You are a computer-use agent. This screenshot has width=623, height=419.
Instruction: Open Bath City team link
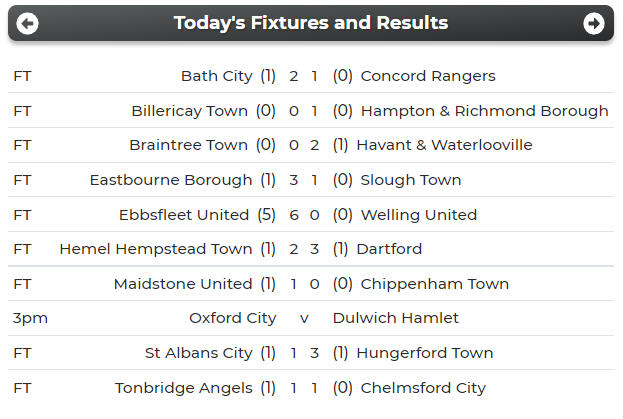tap(217, 76)
